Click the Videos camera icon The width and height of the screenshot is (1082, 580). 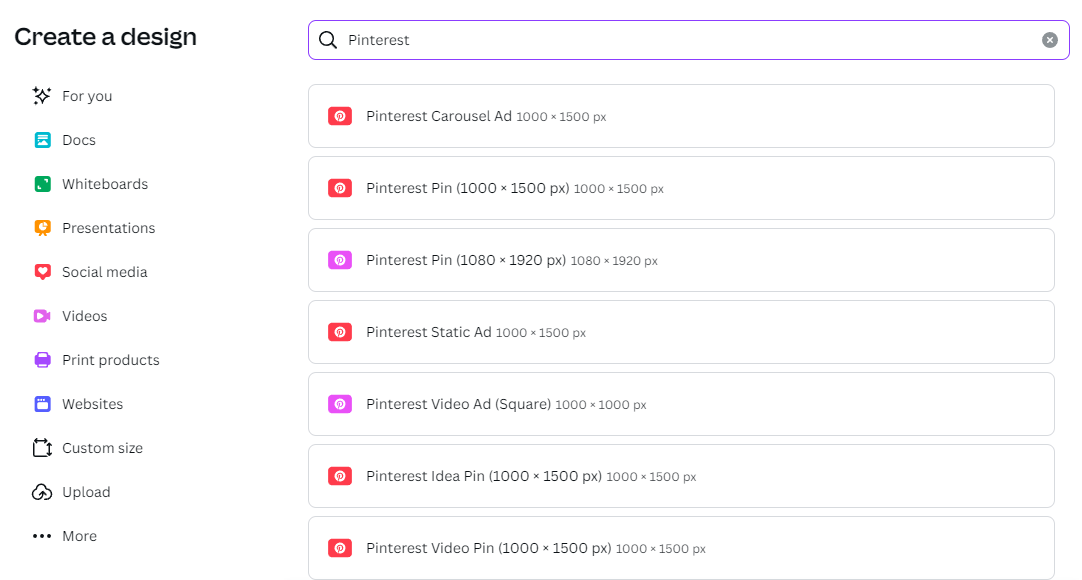[42, 316]
